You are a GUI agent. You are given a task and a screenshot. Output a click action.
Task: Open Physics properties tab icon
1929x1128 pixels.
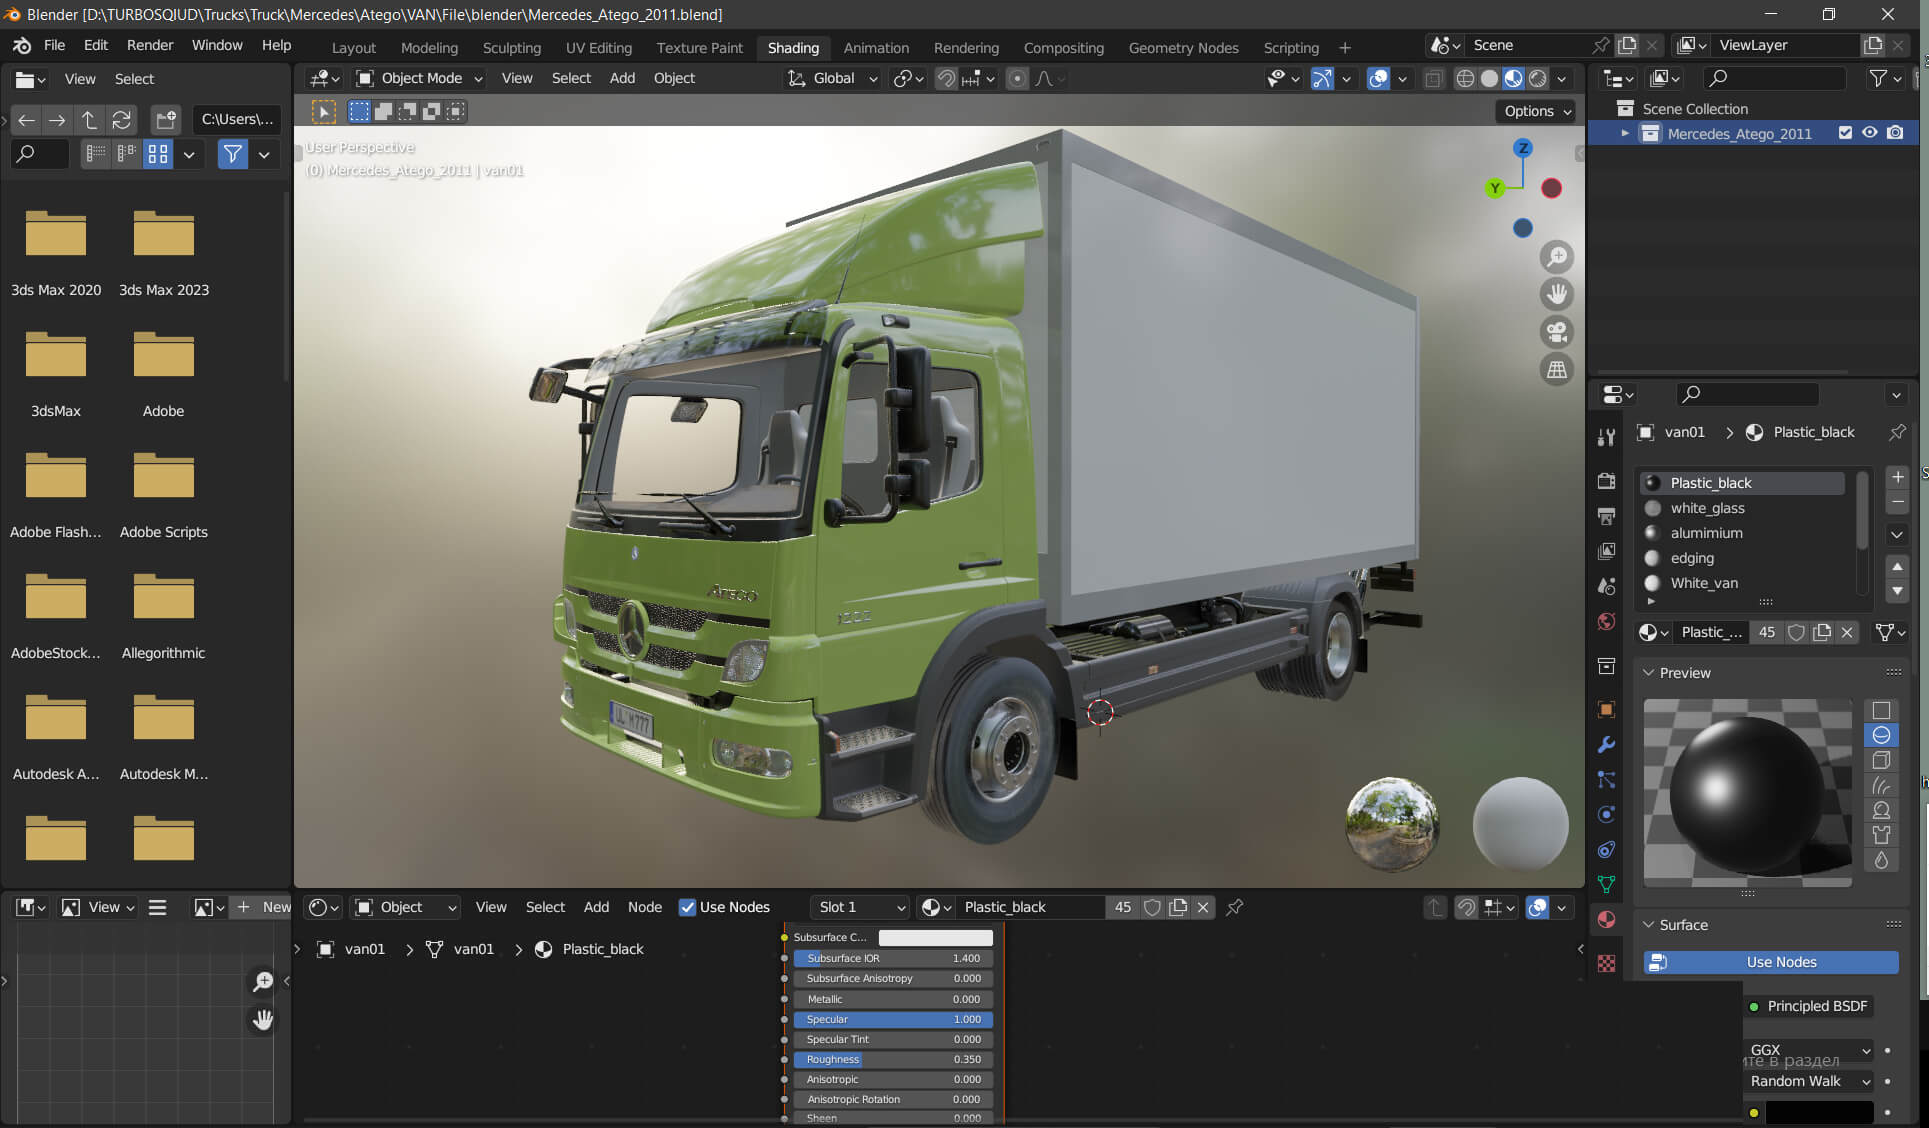click(1606, 814)
